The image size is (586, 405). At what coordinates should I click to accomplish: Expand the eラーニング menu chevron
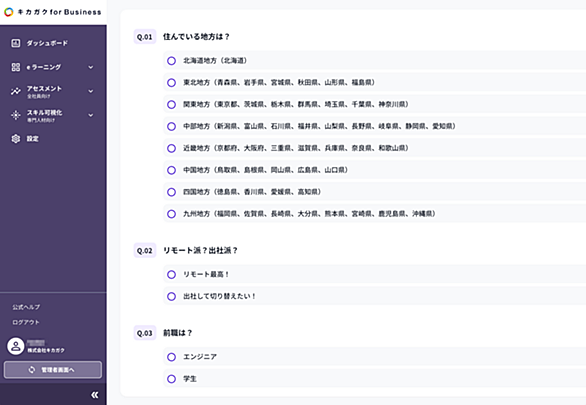(x=91, y=67)
